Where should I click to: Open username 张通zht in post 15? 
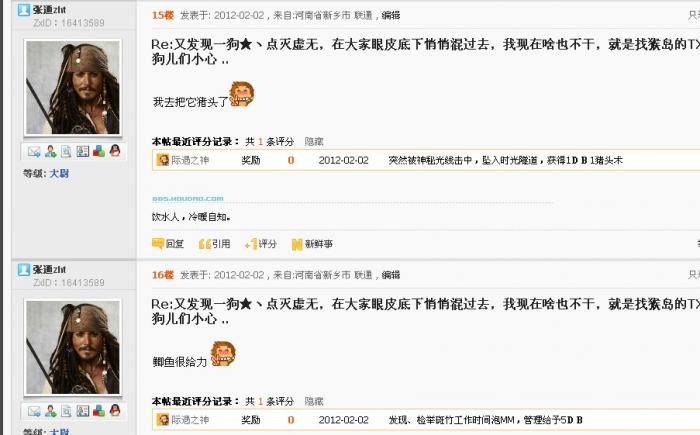pos(49,10)
